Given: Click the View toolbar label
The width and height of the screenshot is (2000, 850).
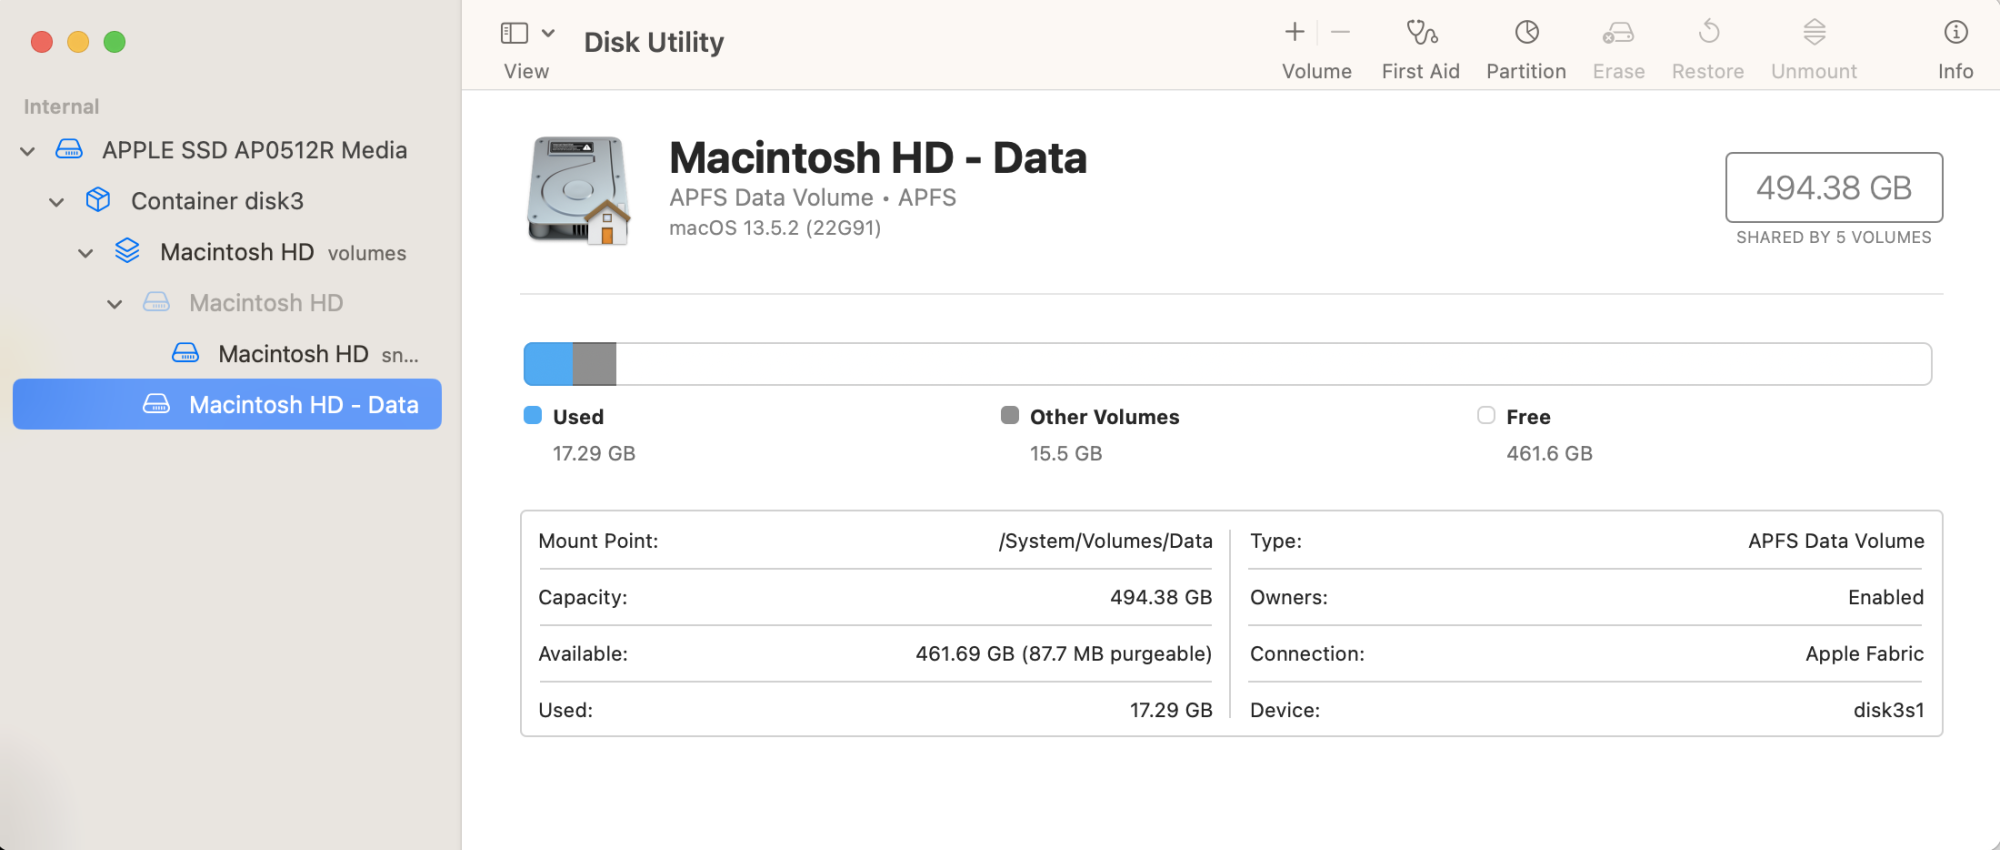Looking at the screenshot, I should coord(527,72).
